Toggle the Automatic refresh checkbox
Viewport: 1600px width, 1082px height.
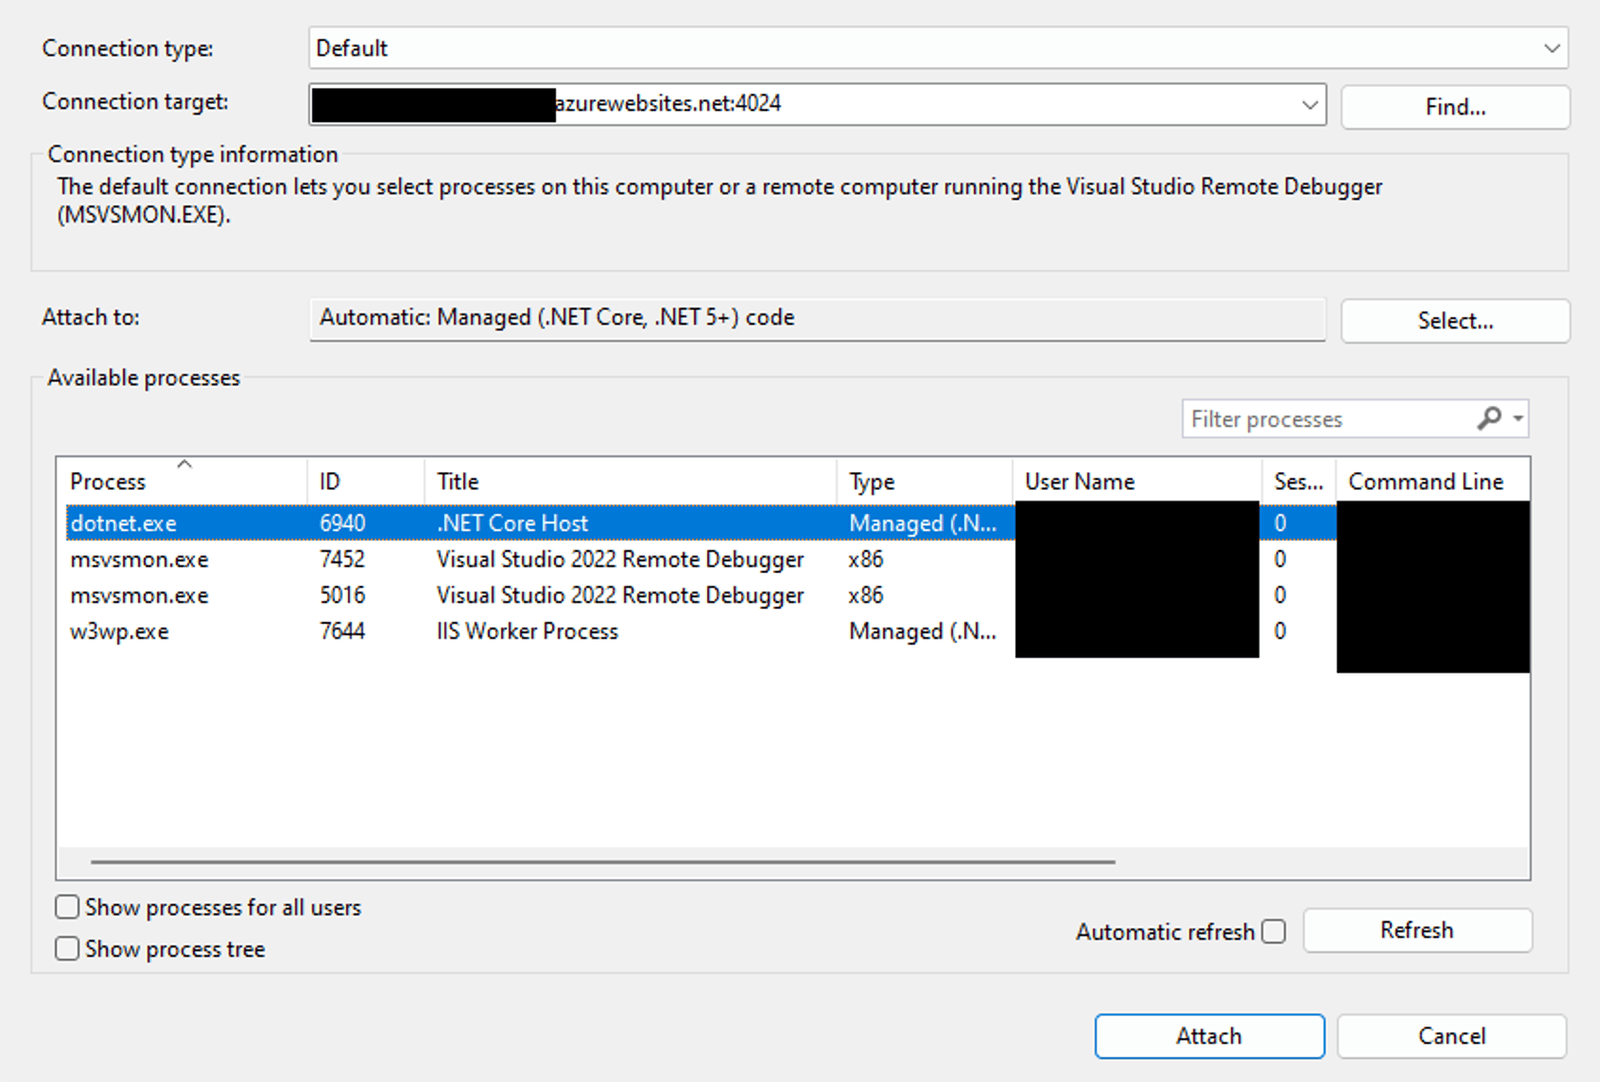1273,931
